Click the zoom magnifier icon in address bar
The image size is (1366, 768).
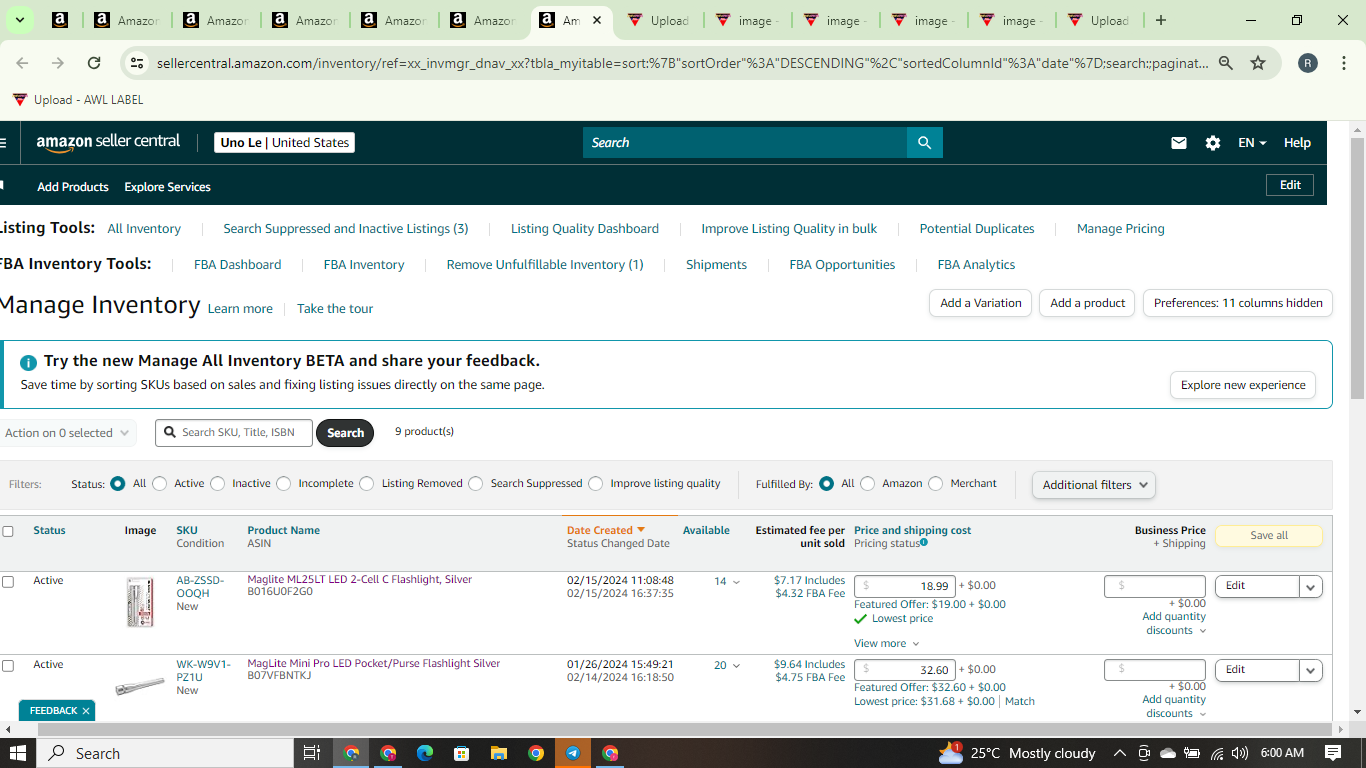pyautogui.click(x=1226, y=63)
